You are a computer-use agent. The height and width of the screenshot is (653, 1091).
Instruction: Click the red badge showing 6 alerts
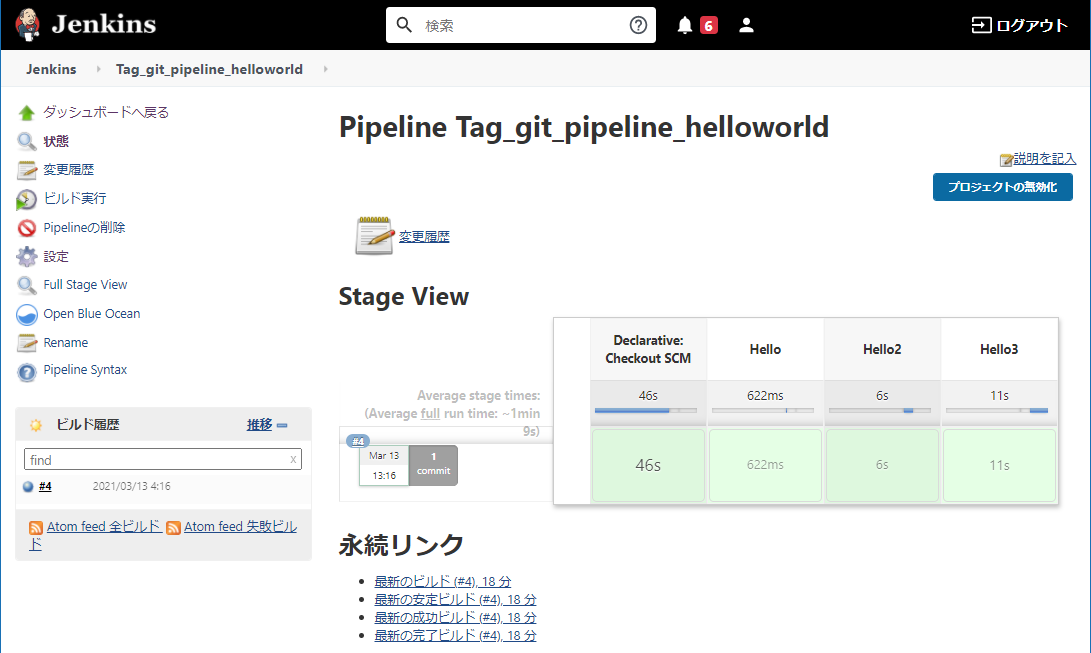pyautogui.click(x=708, y=26)
